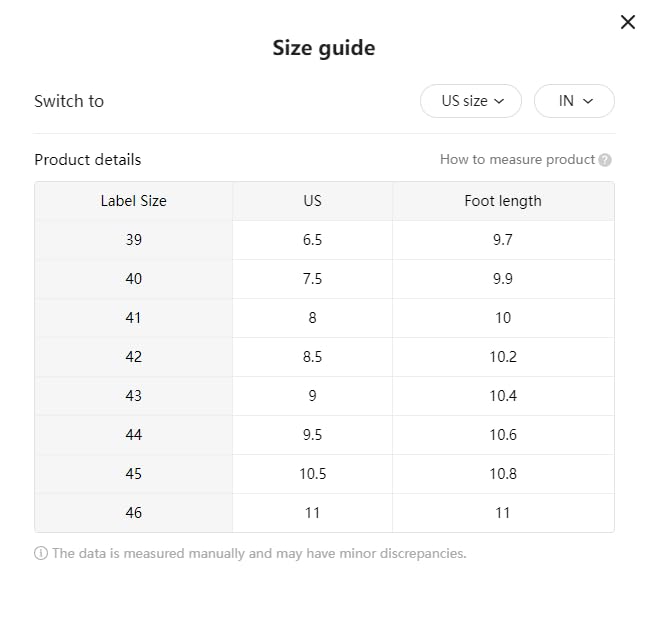The image size is (649, 632).
Task: Select label size 46 row
Action: [x=134, y=513]
